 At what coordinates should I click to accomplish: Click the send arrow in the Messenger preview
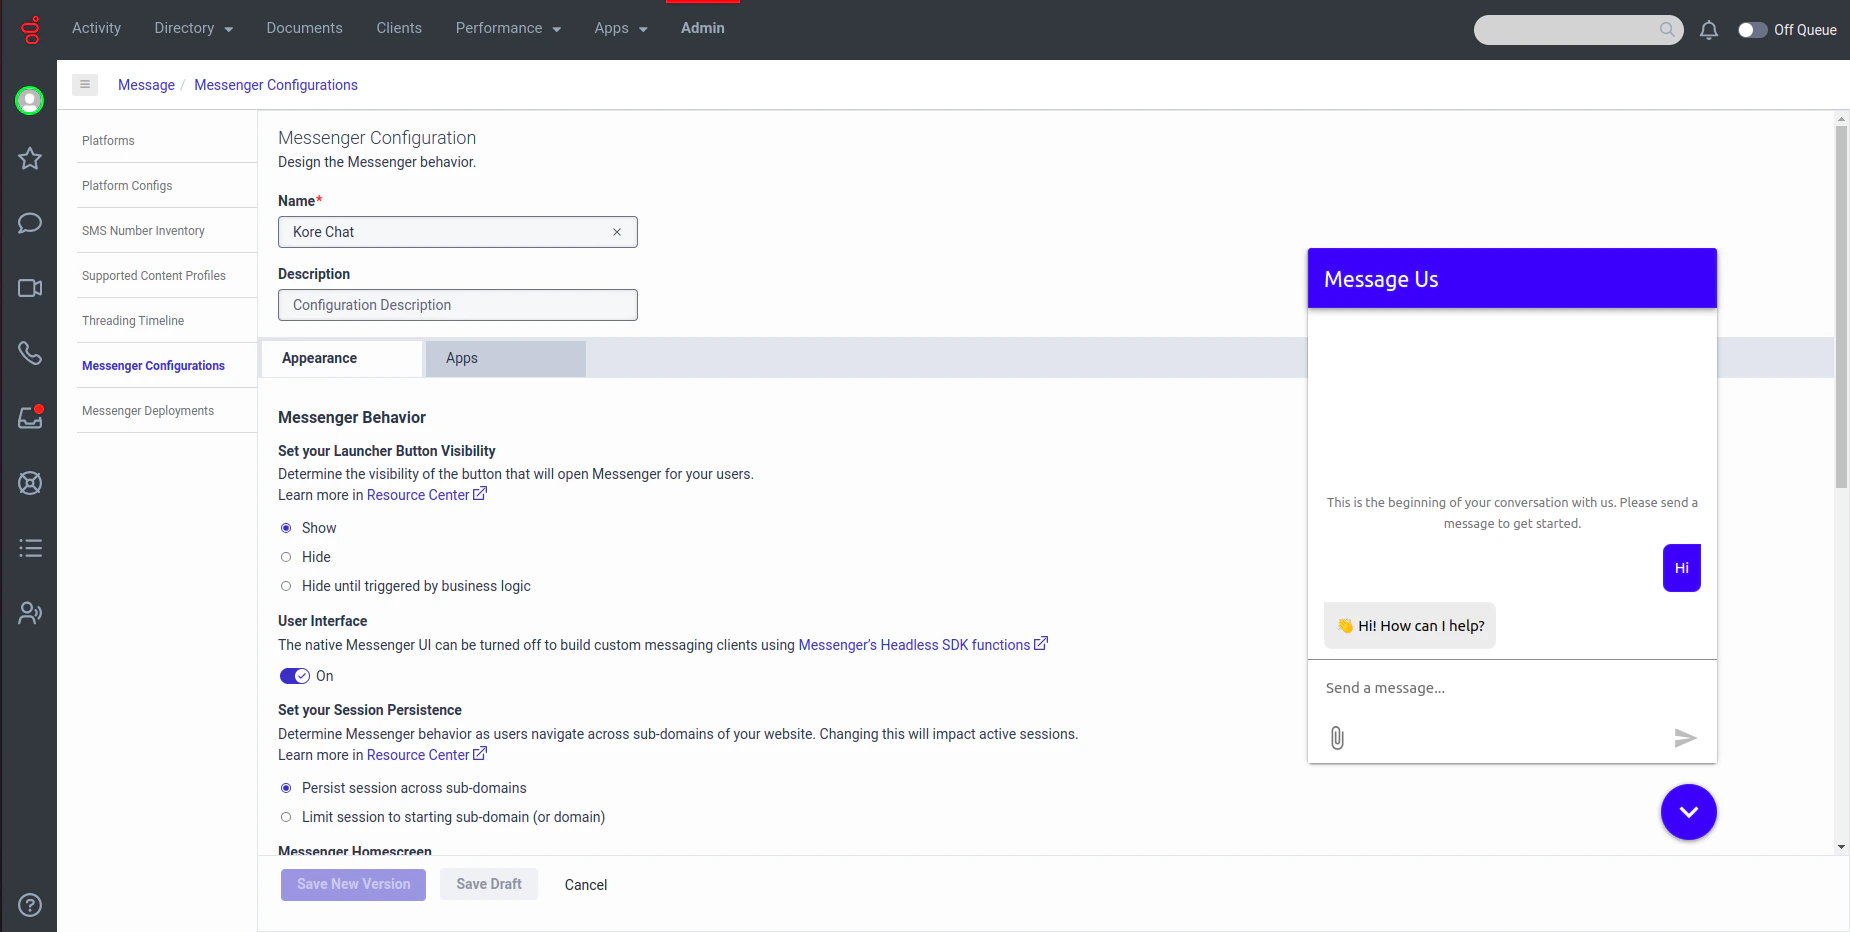coord(1685,738)
